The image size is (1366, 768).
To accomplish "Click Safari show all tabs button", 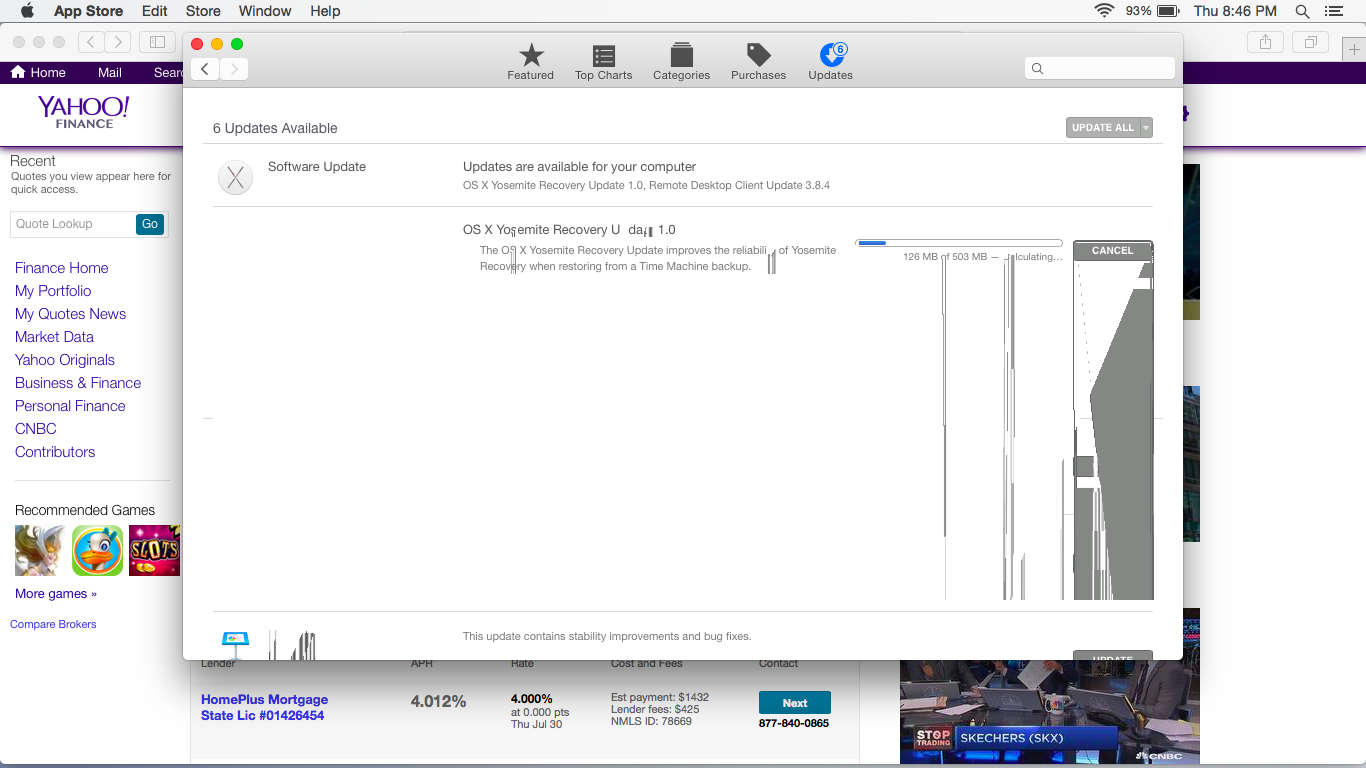I will [x=1309, y=42].
